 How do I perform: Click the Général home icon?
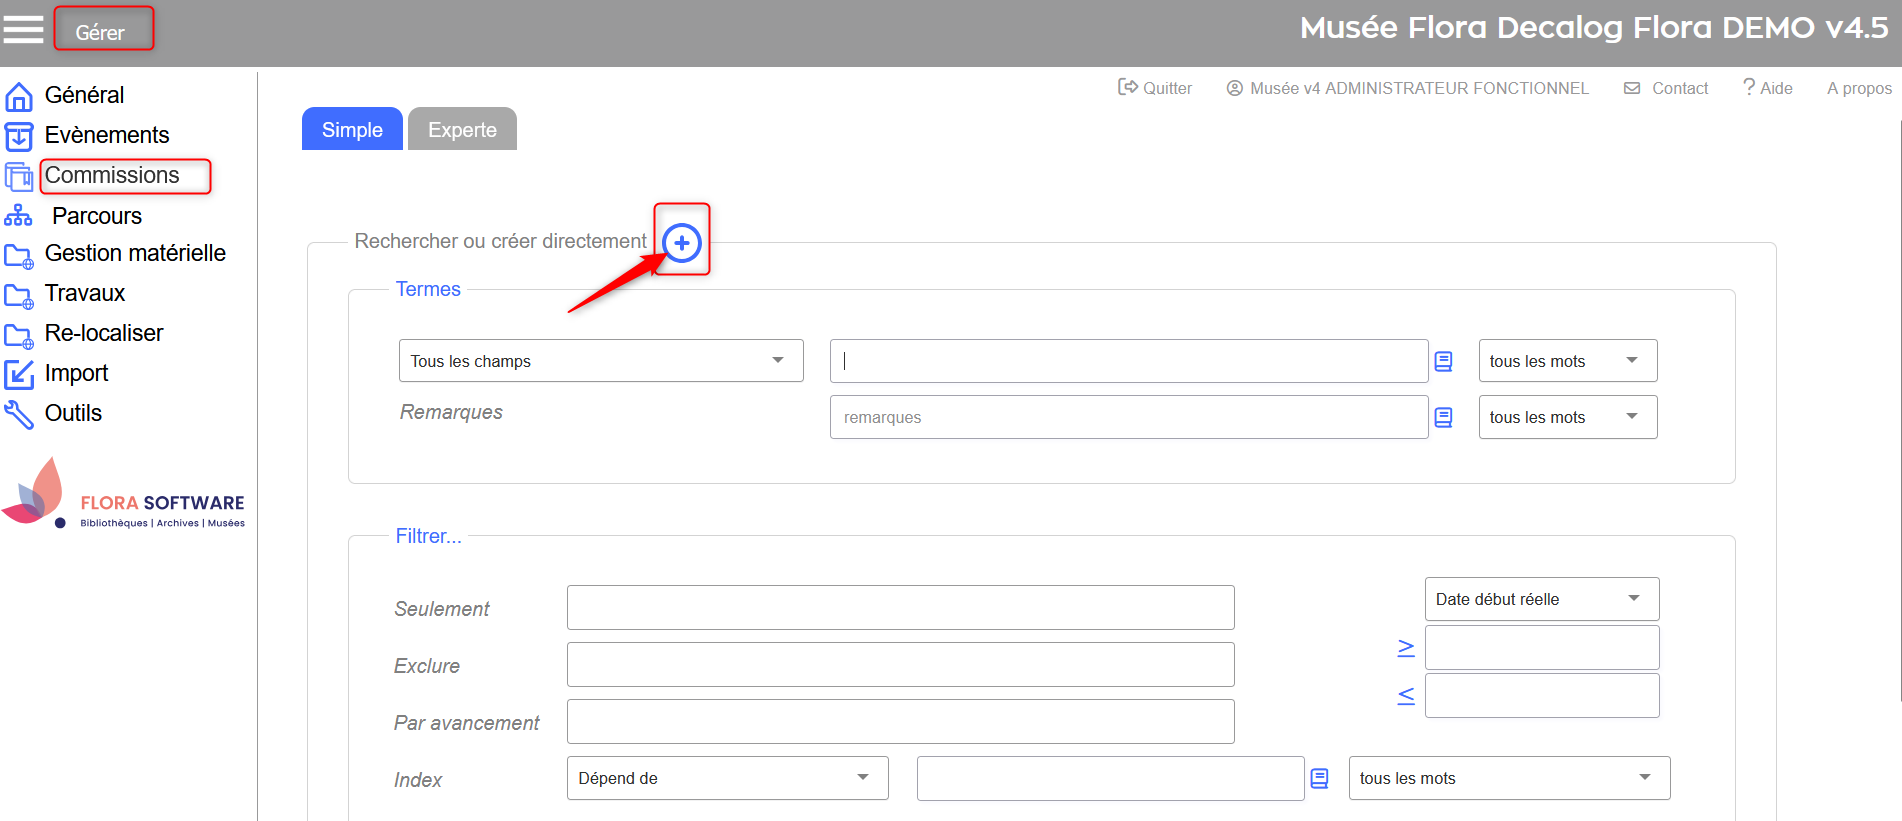pos(19,96)
